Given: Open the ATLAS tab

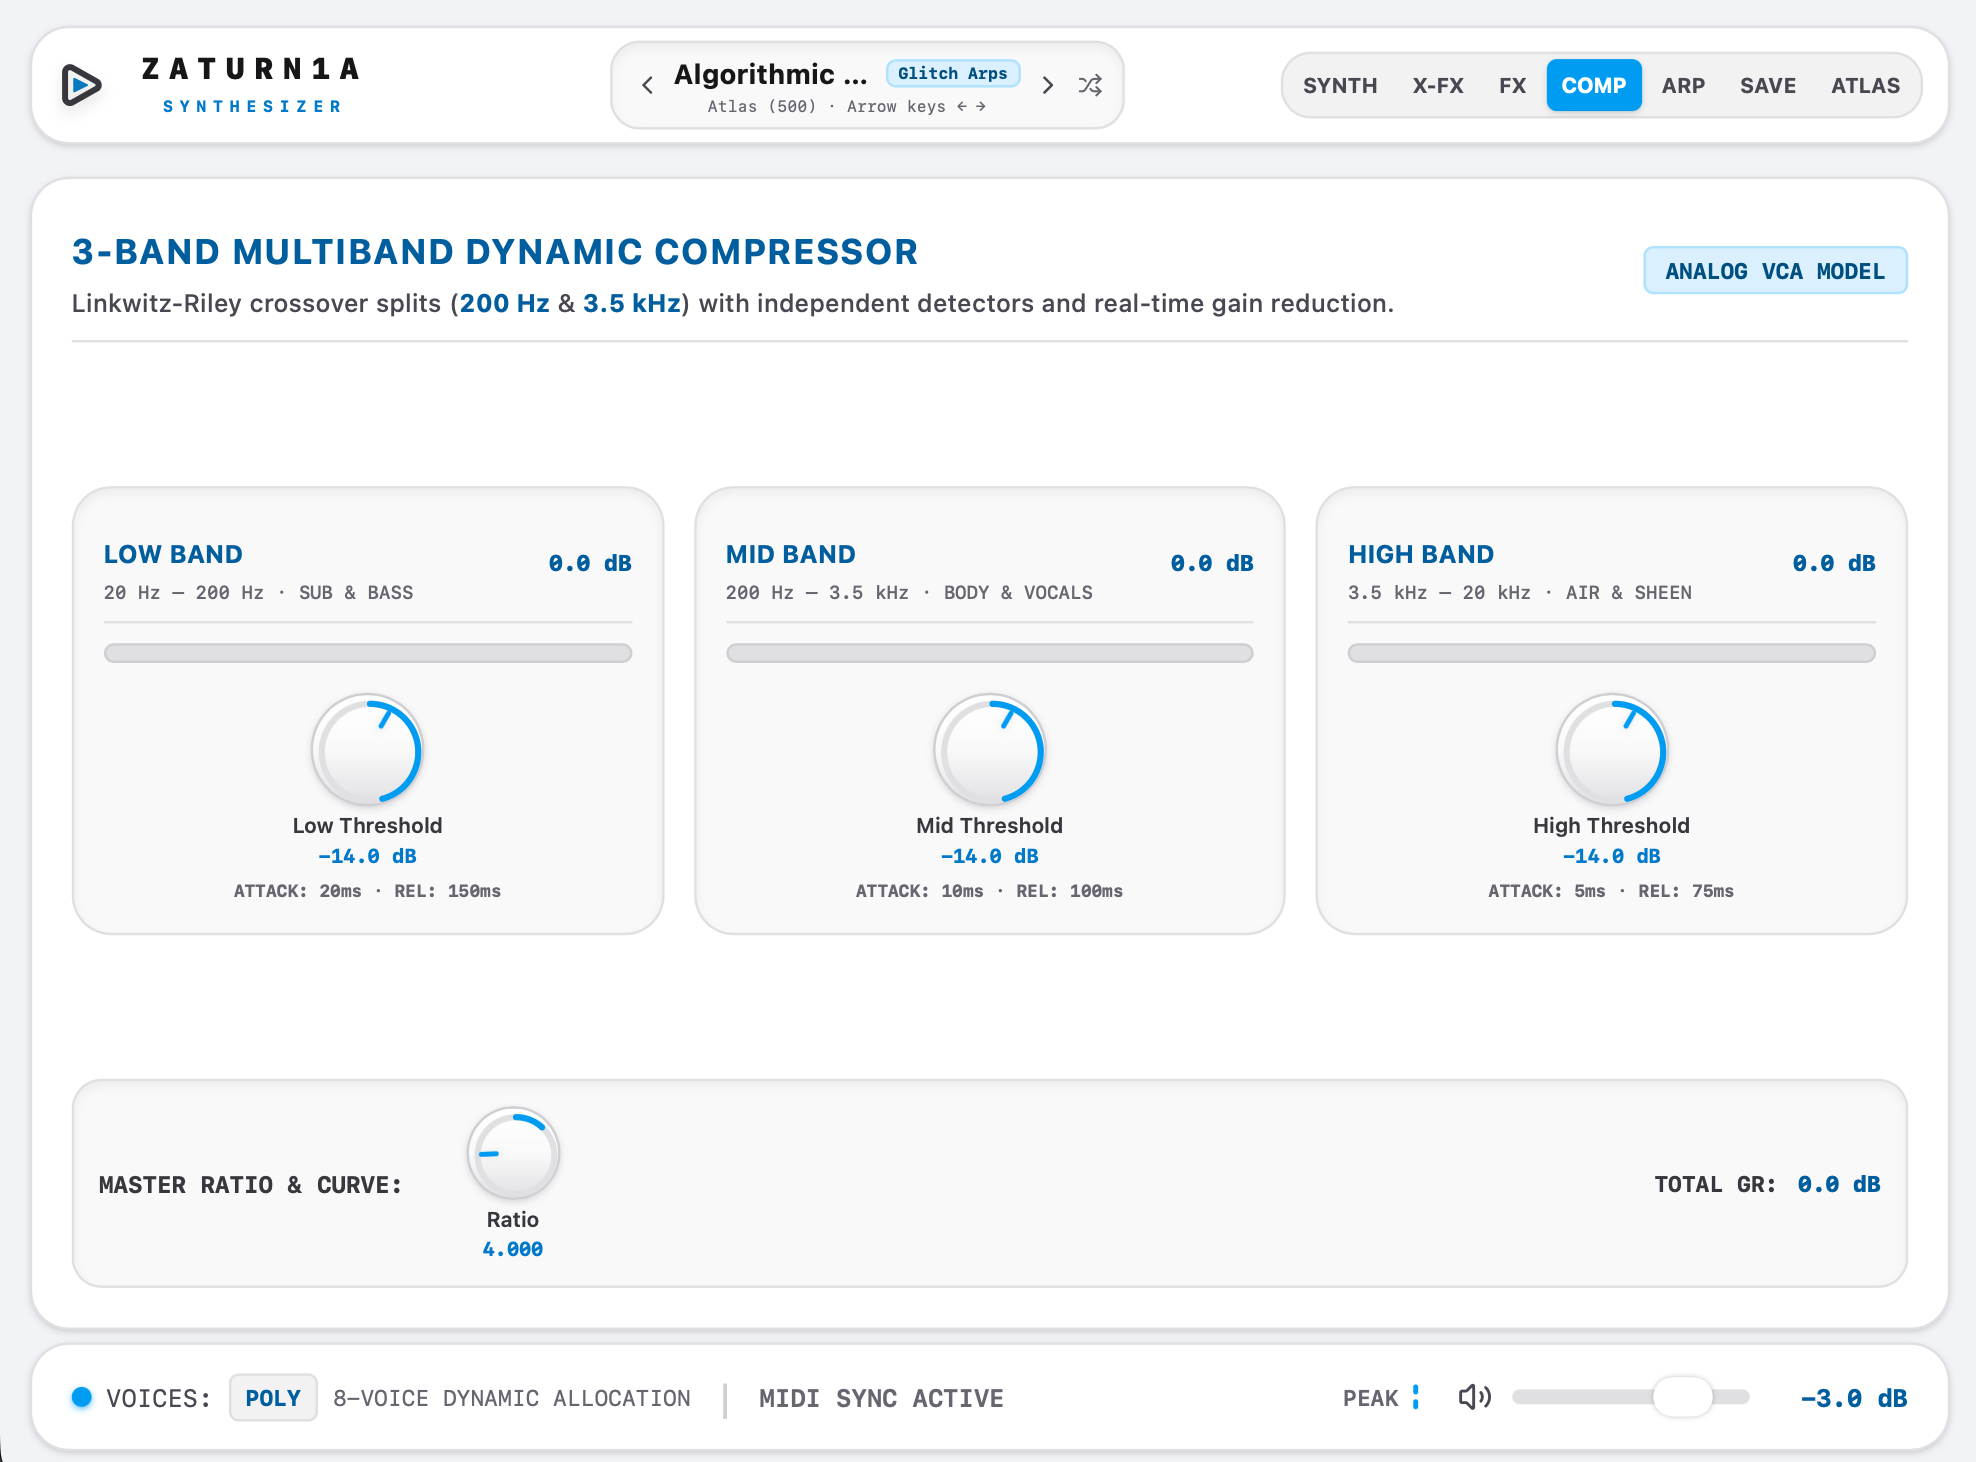Looking at the screenshot, I should [1865, 86].
